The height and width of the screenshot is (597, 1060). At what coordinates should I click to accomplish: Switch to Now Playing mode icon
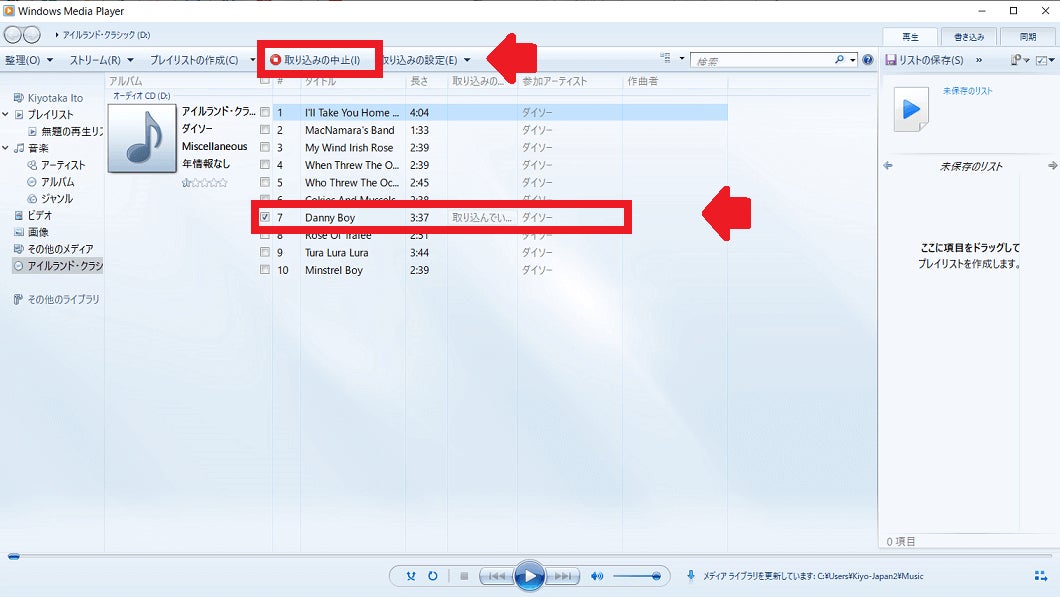pos(1040,576)
